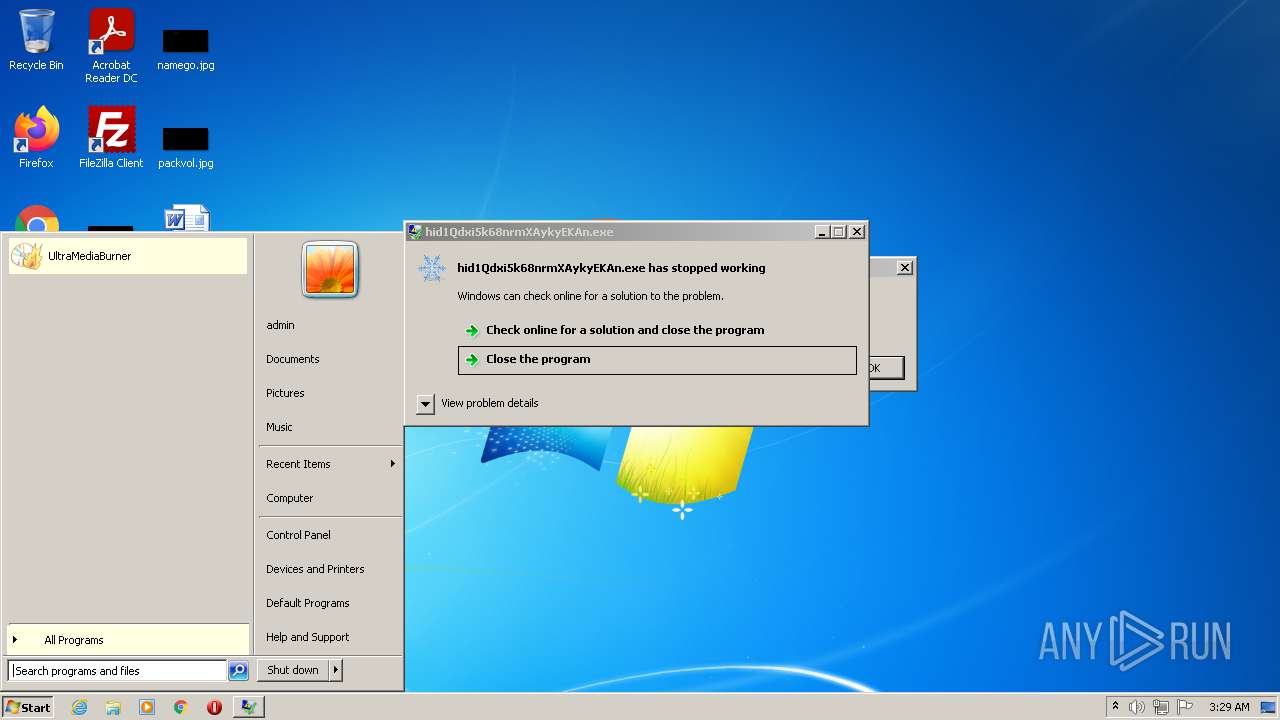Open the admin user folder
1280x720 pixels.
pos(280,325)
